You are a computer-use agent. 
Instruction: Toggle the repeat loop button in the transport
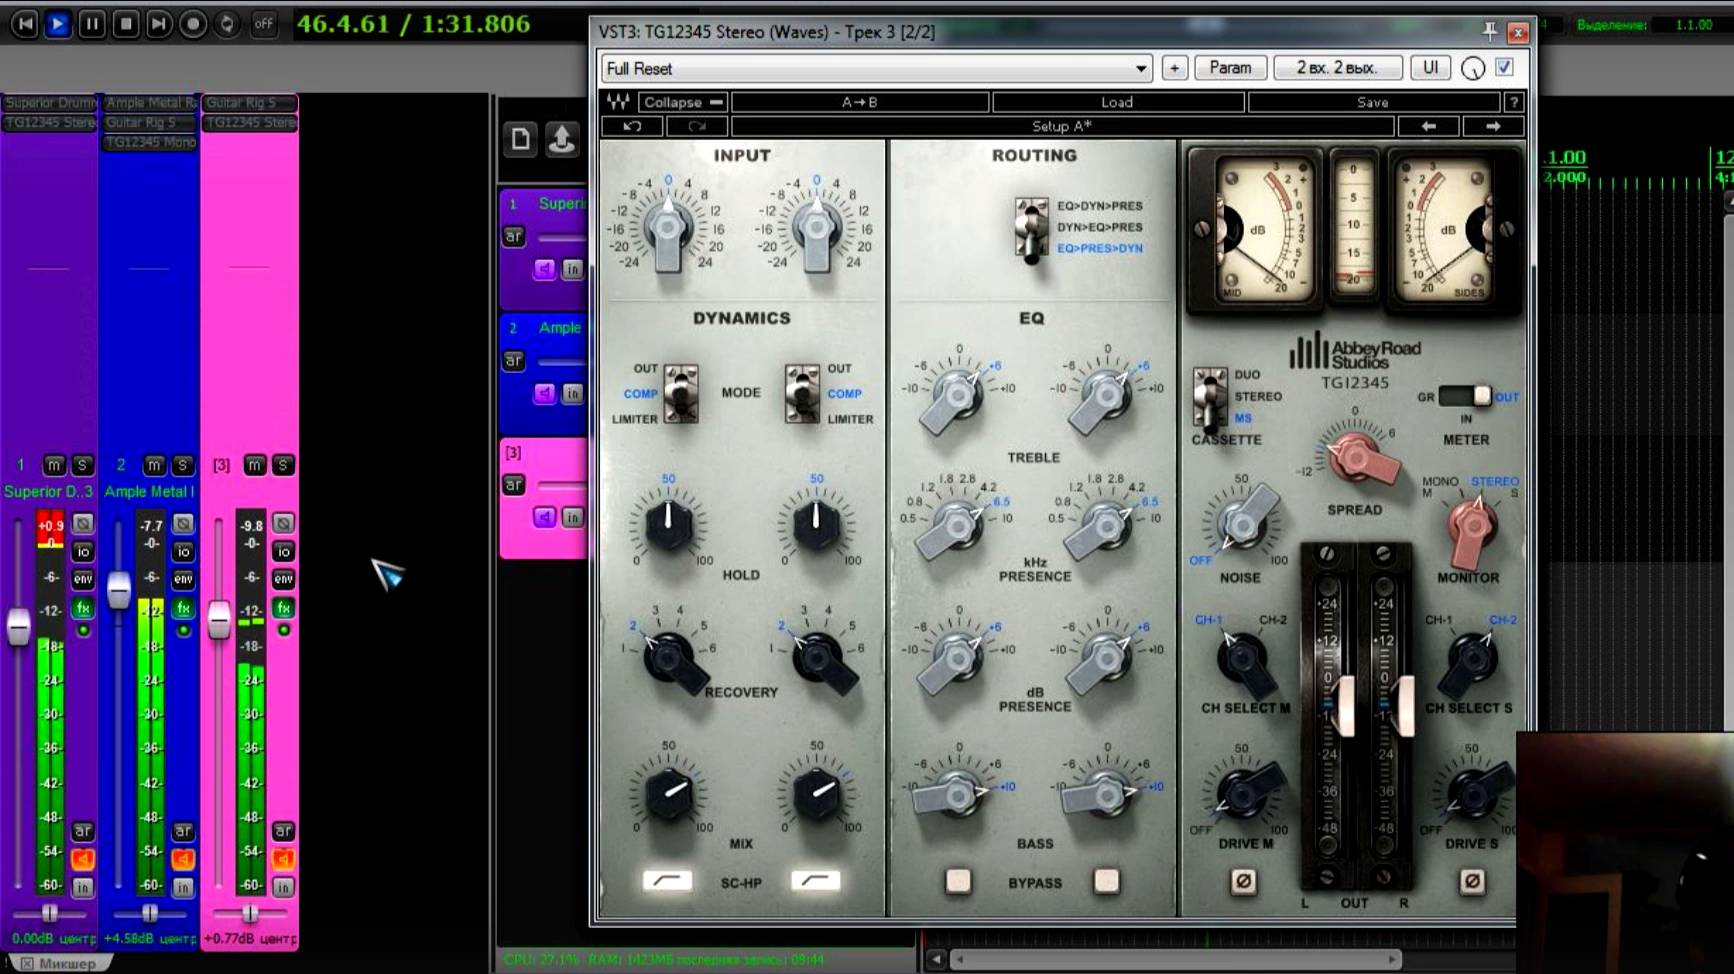227,23
